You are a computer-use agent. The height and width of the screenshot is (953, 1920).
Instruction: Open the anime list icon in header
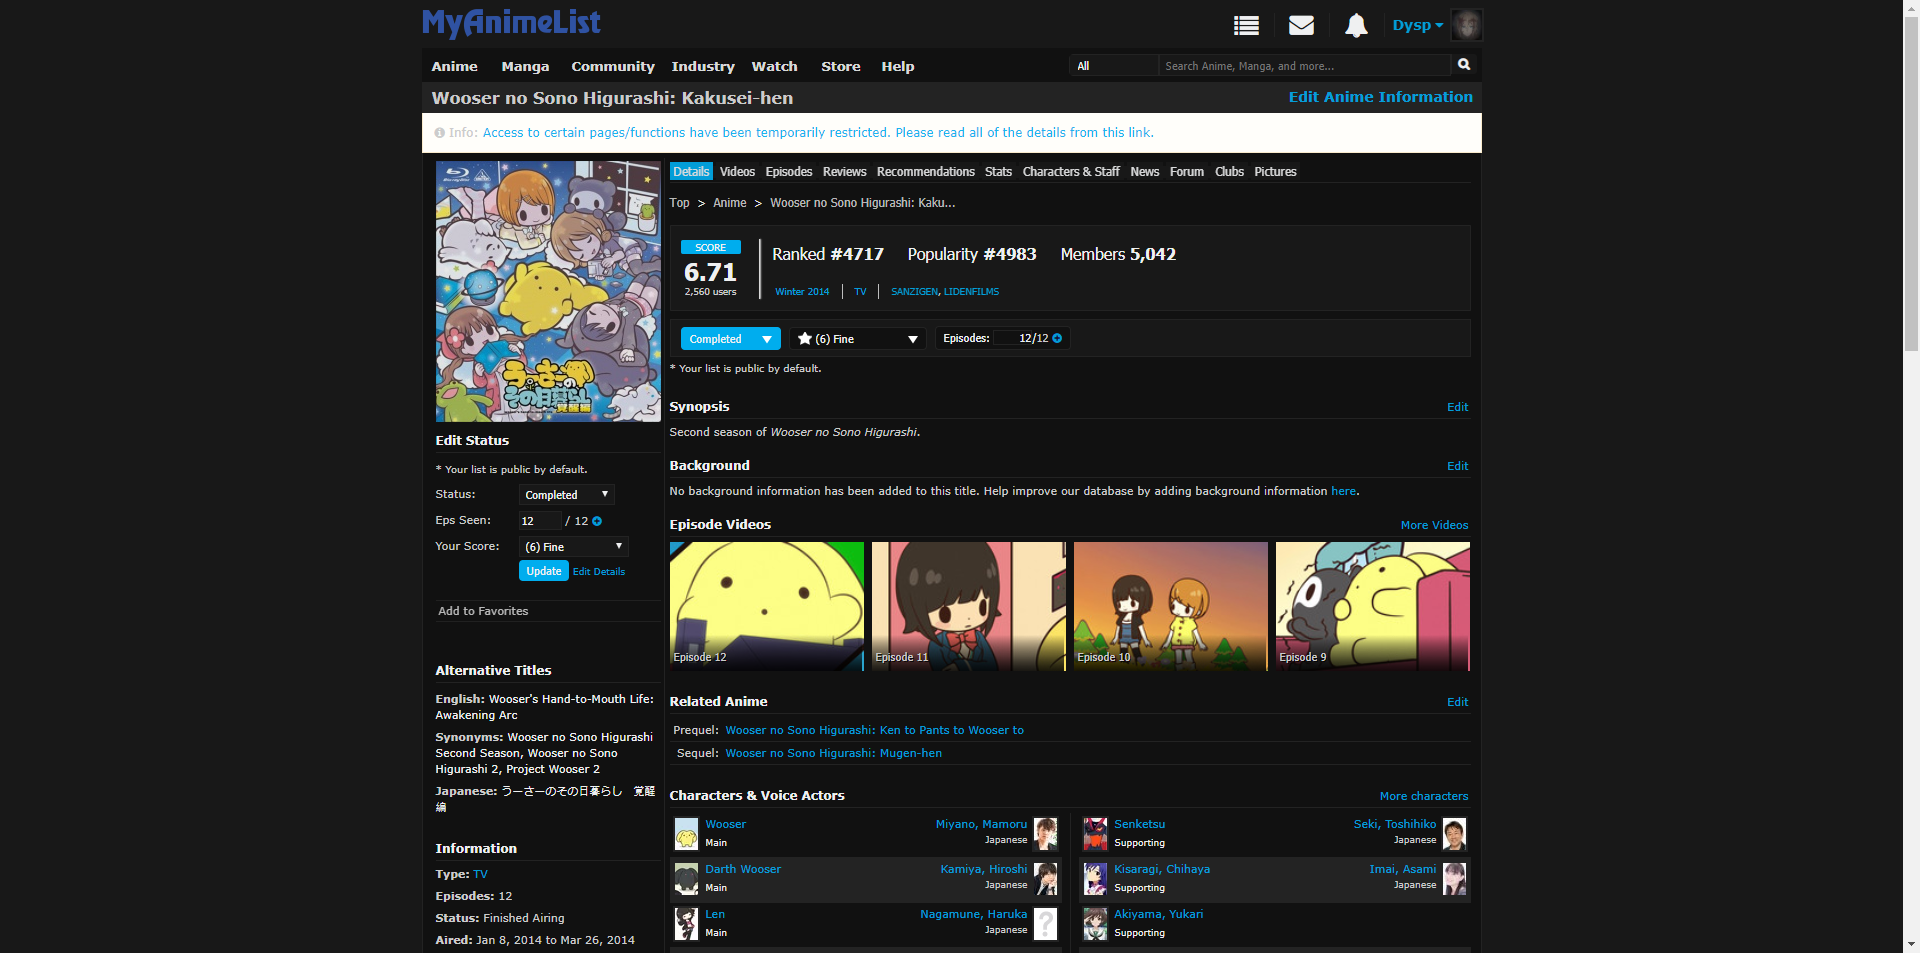point(1246,26)
